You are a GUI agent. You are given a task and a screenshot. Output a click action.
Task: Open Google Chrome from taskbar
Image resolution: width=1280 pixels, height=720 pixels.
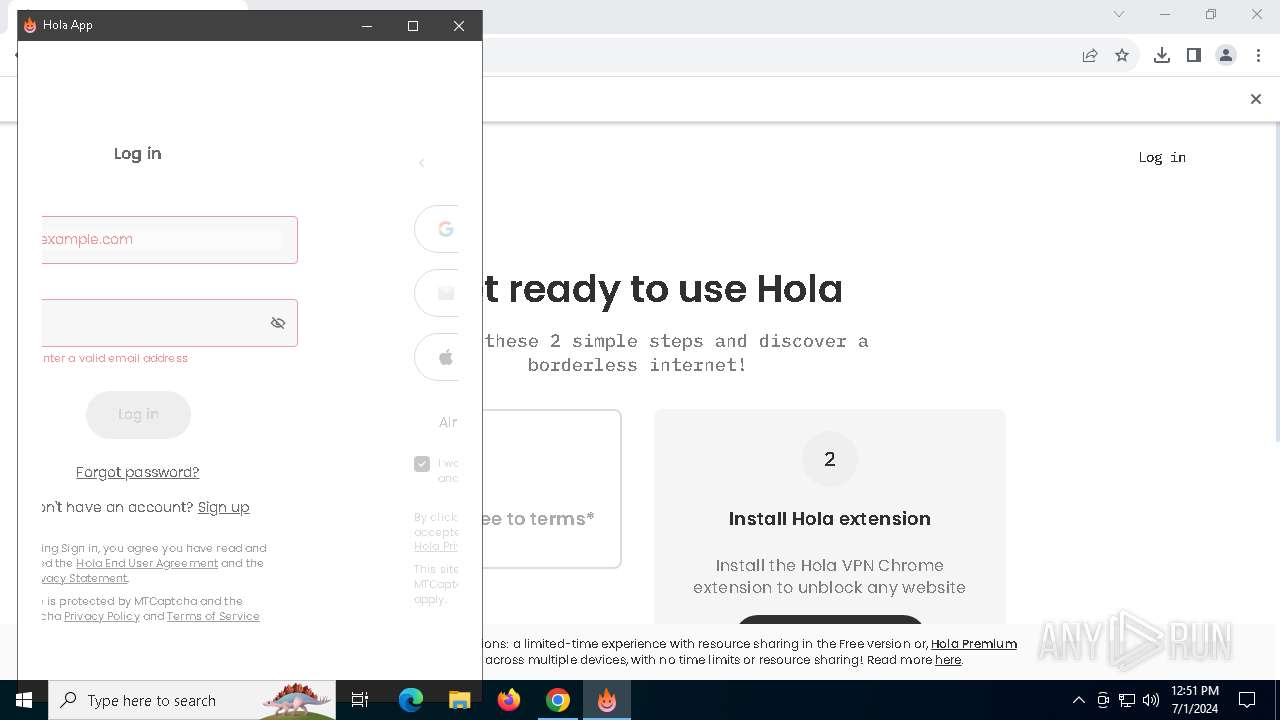pyautogui.click(x=558, y=700)
